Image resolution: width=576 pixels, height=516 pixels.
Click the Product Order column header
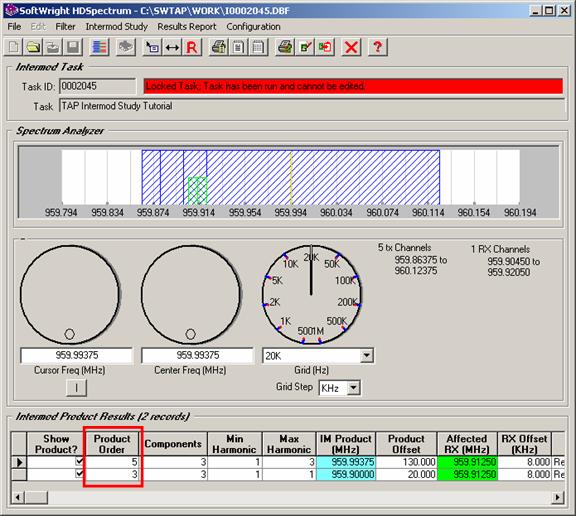(112, 444)
